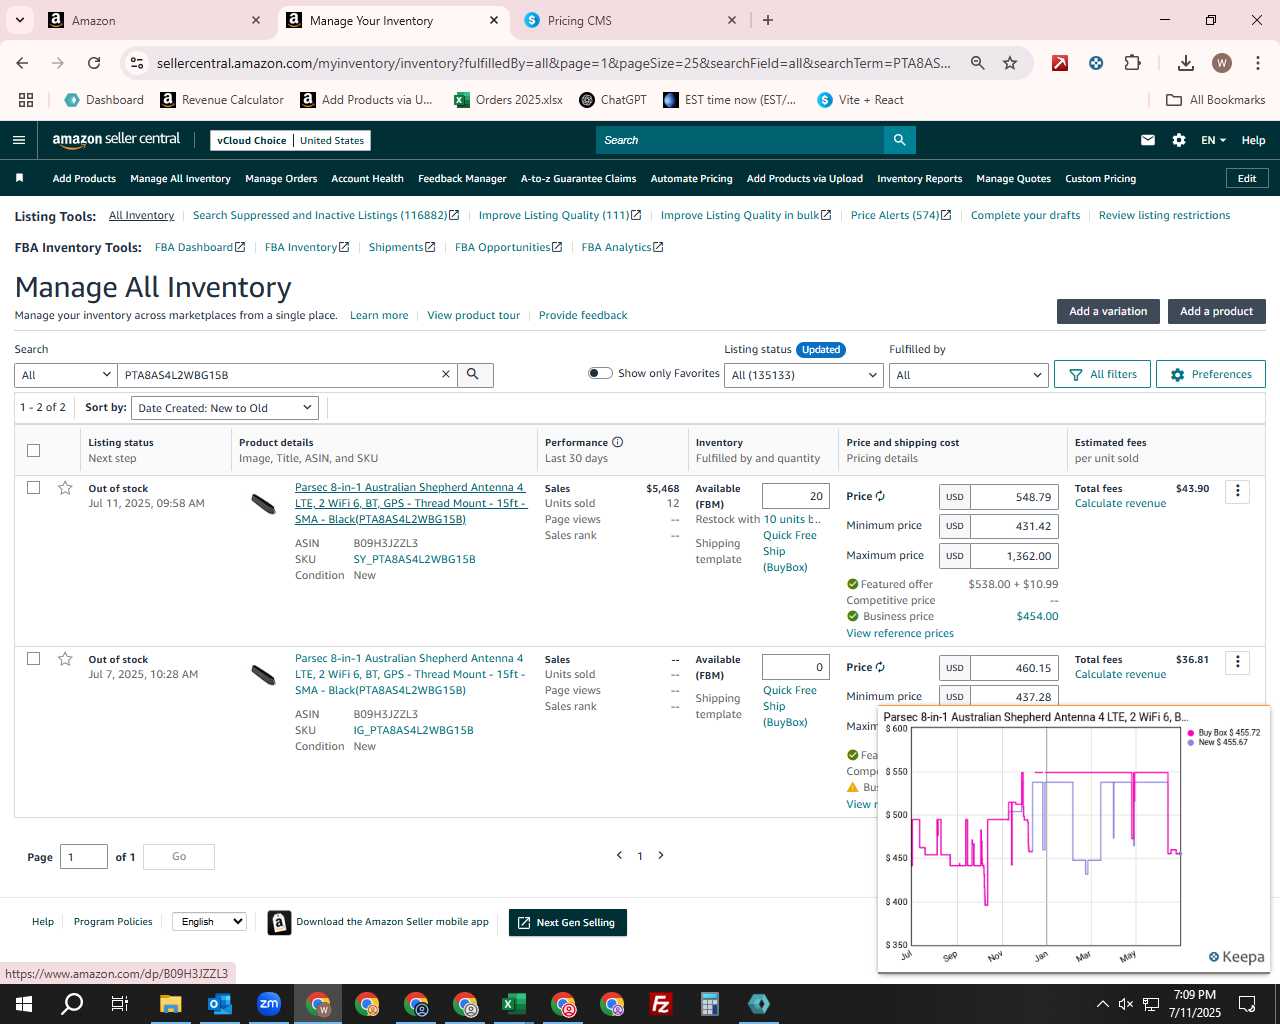The image size is (1280, 1024).
Task: Run the inventory search magnifier button
Action: pos(474,374)
